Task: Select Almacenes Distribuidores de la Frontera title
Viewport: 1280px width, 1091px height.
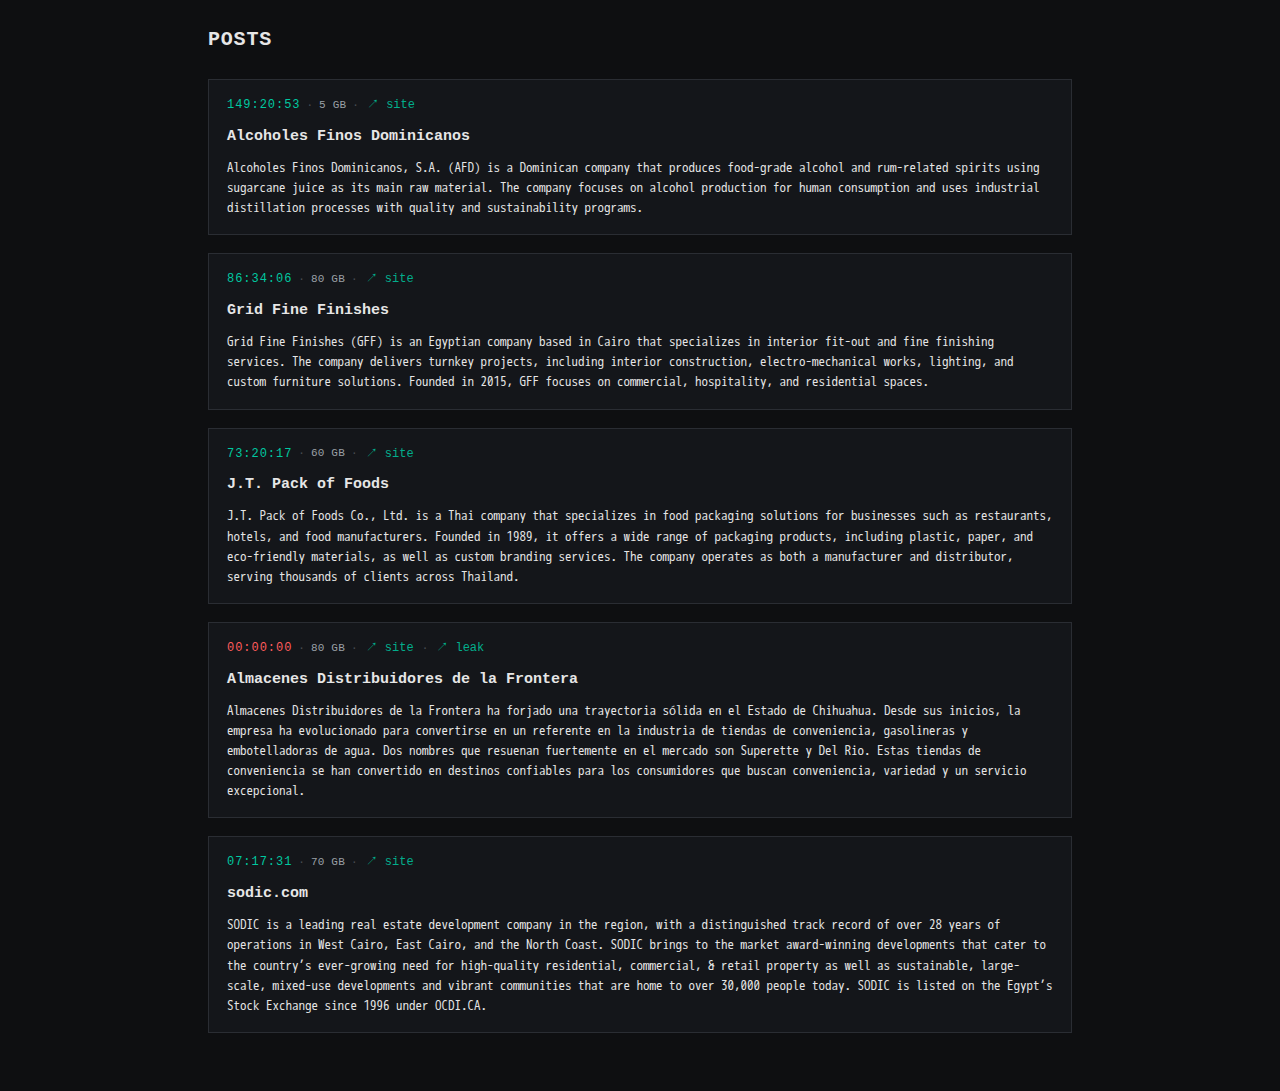Action: click(402, 678)
